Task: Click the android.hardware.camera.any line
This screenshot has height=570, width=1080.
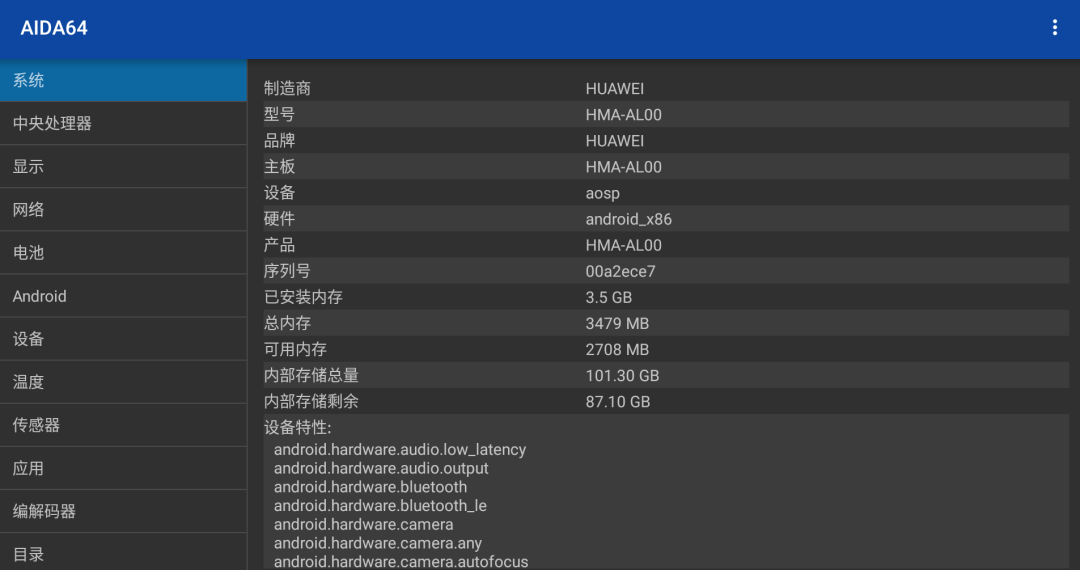Action: (378, 543)
